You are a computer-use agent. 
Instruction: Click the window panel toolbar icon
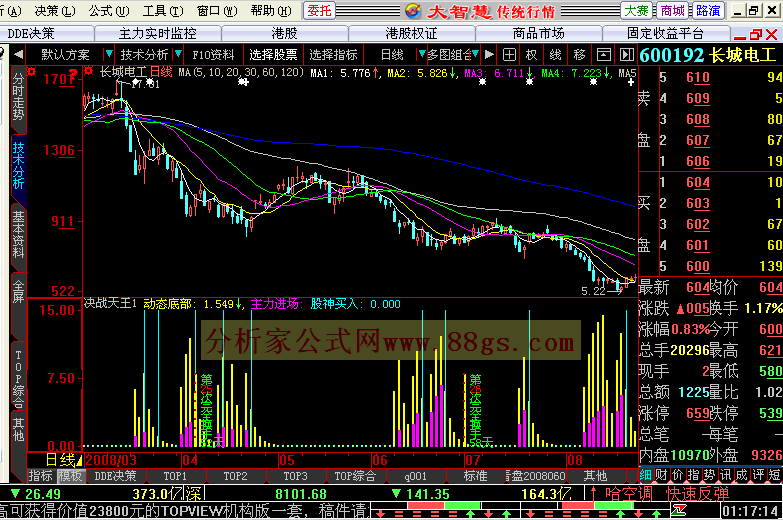(x=604, y=54)
